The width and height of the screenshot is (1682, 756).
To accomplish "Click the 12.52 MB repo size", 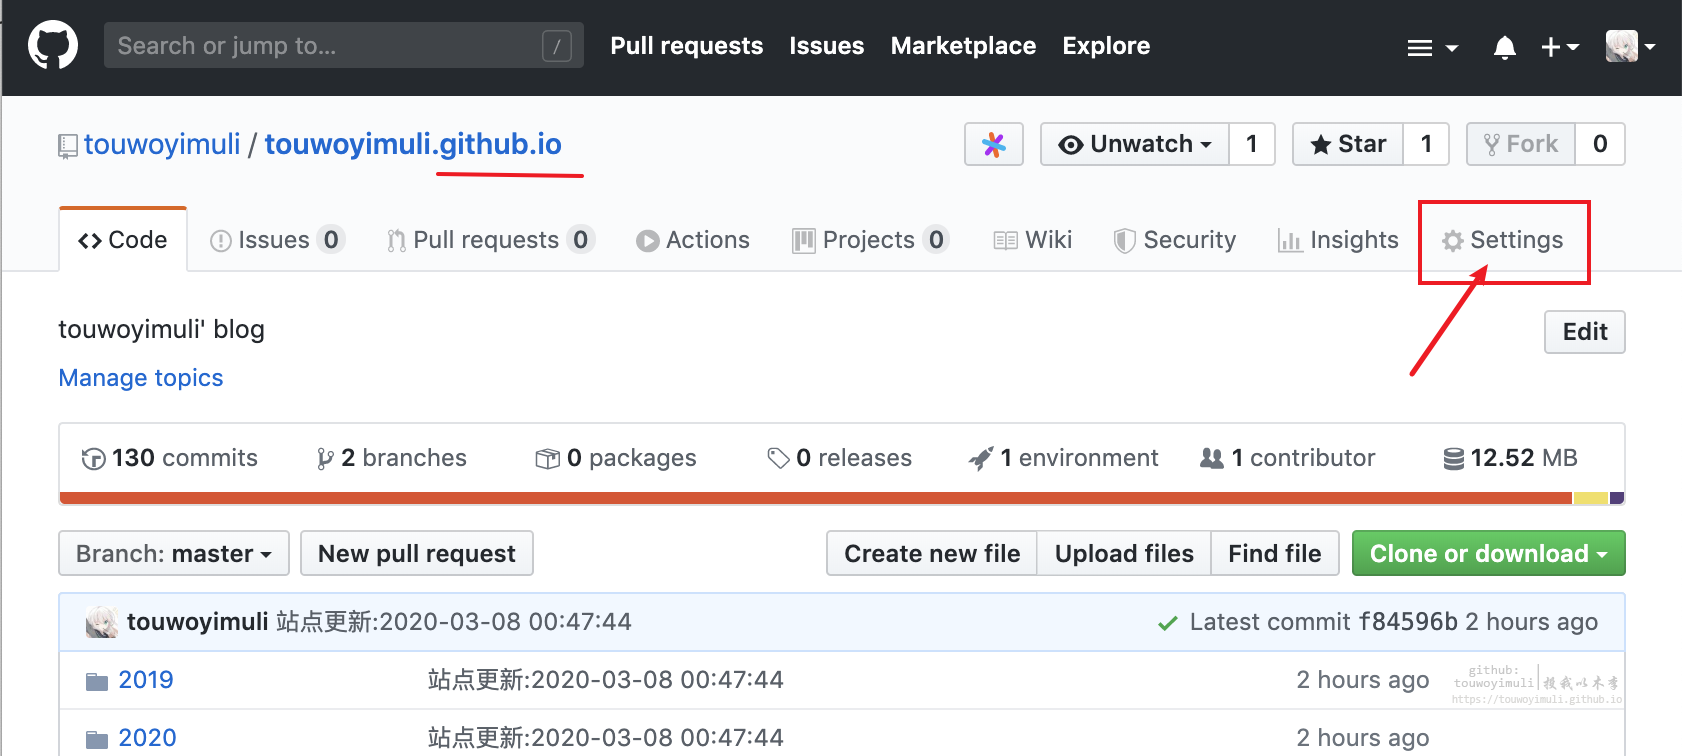I will coord(1510,458).
